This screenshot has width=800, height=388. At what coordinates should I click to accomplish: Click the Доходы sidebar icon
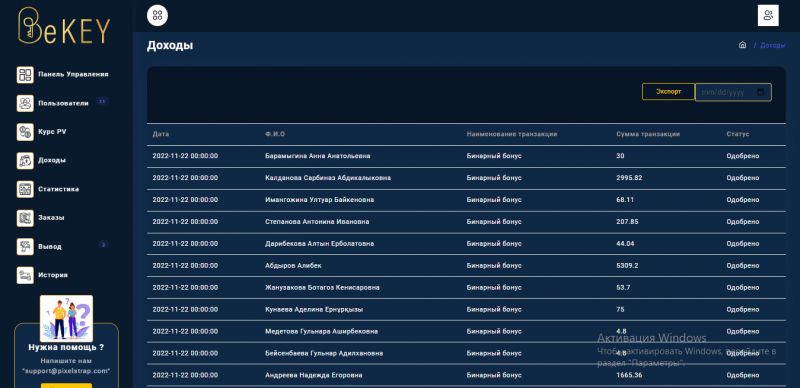click(25, 160)
